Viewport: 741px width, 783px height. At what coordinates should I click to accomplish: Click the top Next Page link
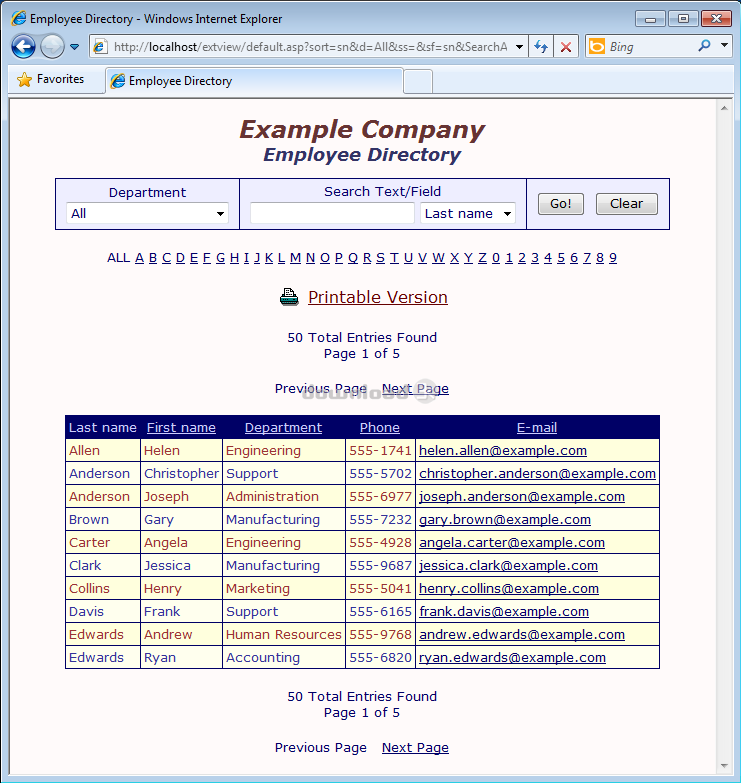click(415, 389)
